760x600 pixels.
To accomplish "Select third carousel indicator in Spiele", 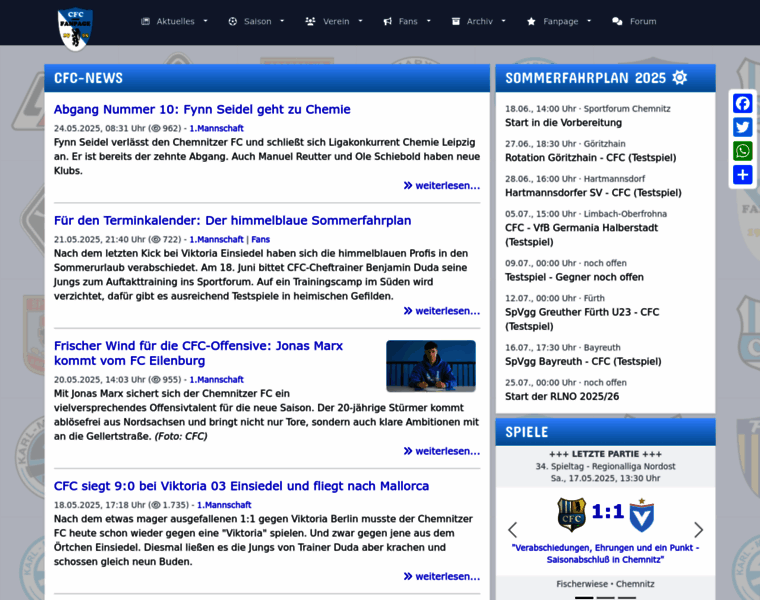I will (627, 598).
